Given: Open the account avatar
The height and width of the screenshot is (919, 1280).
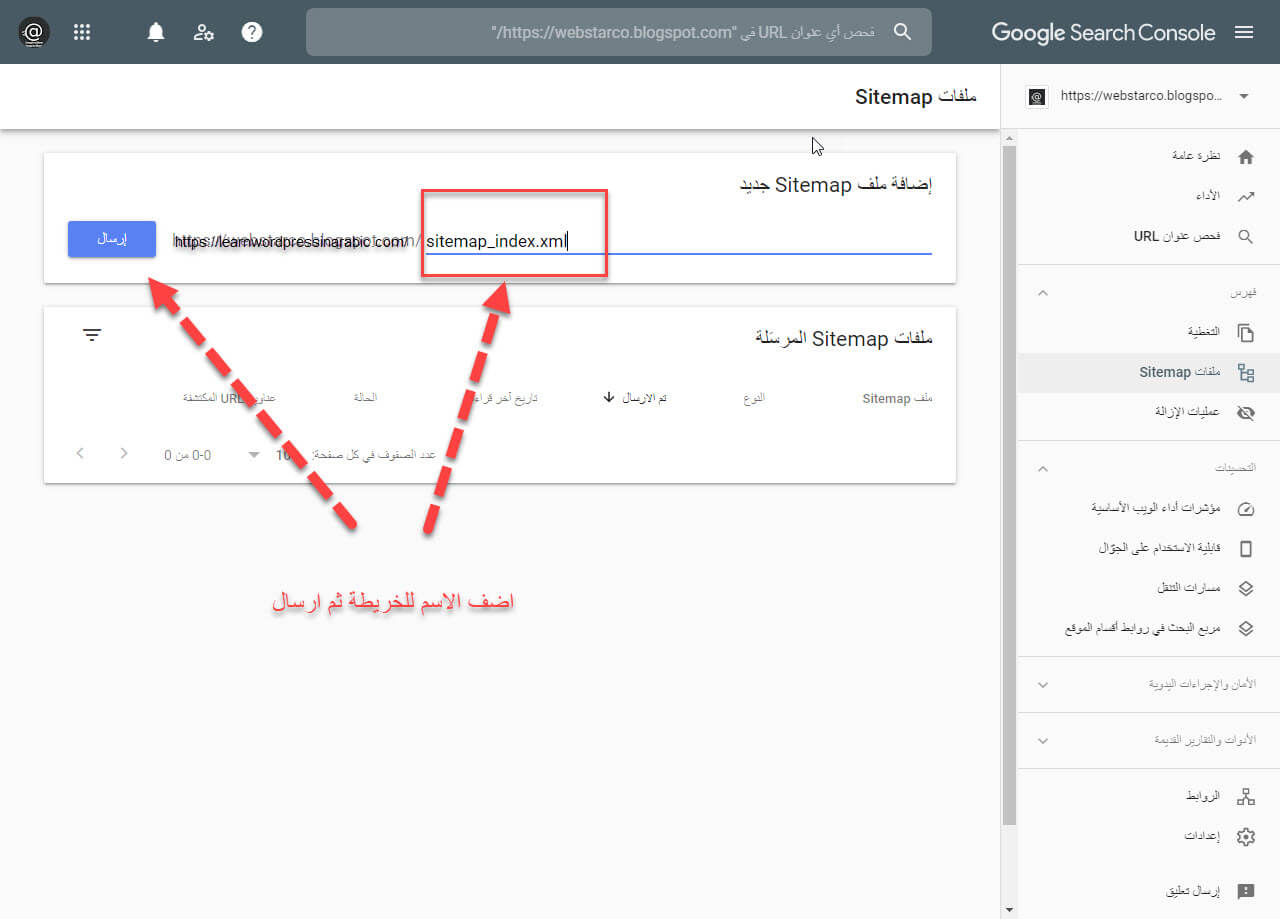Looking at the screenshot, I should point(34,32).
